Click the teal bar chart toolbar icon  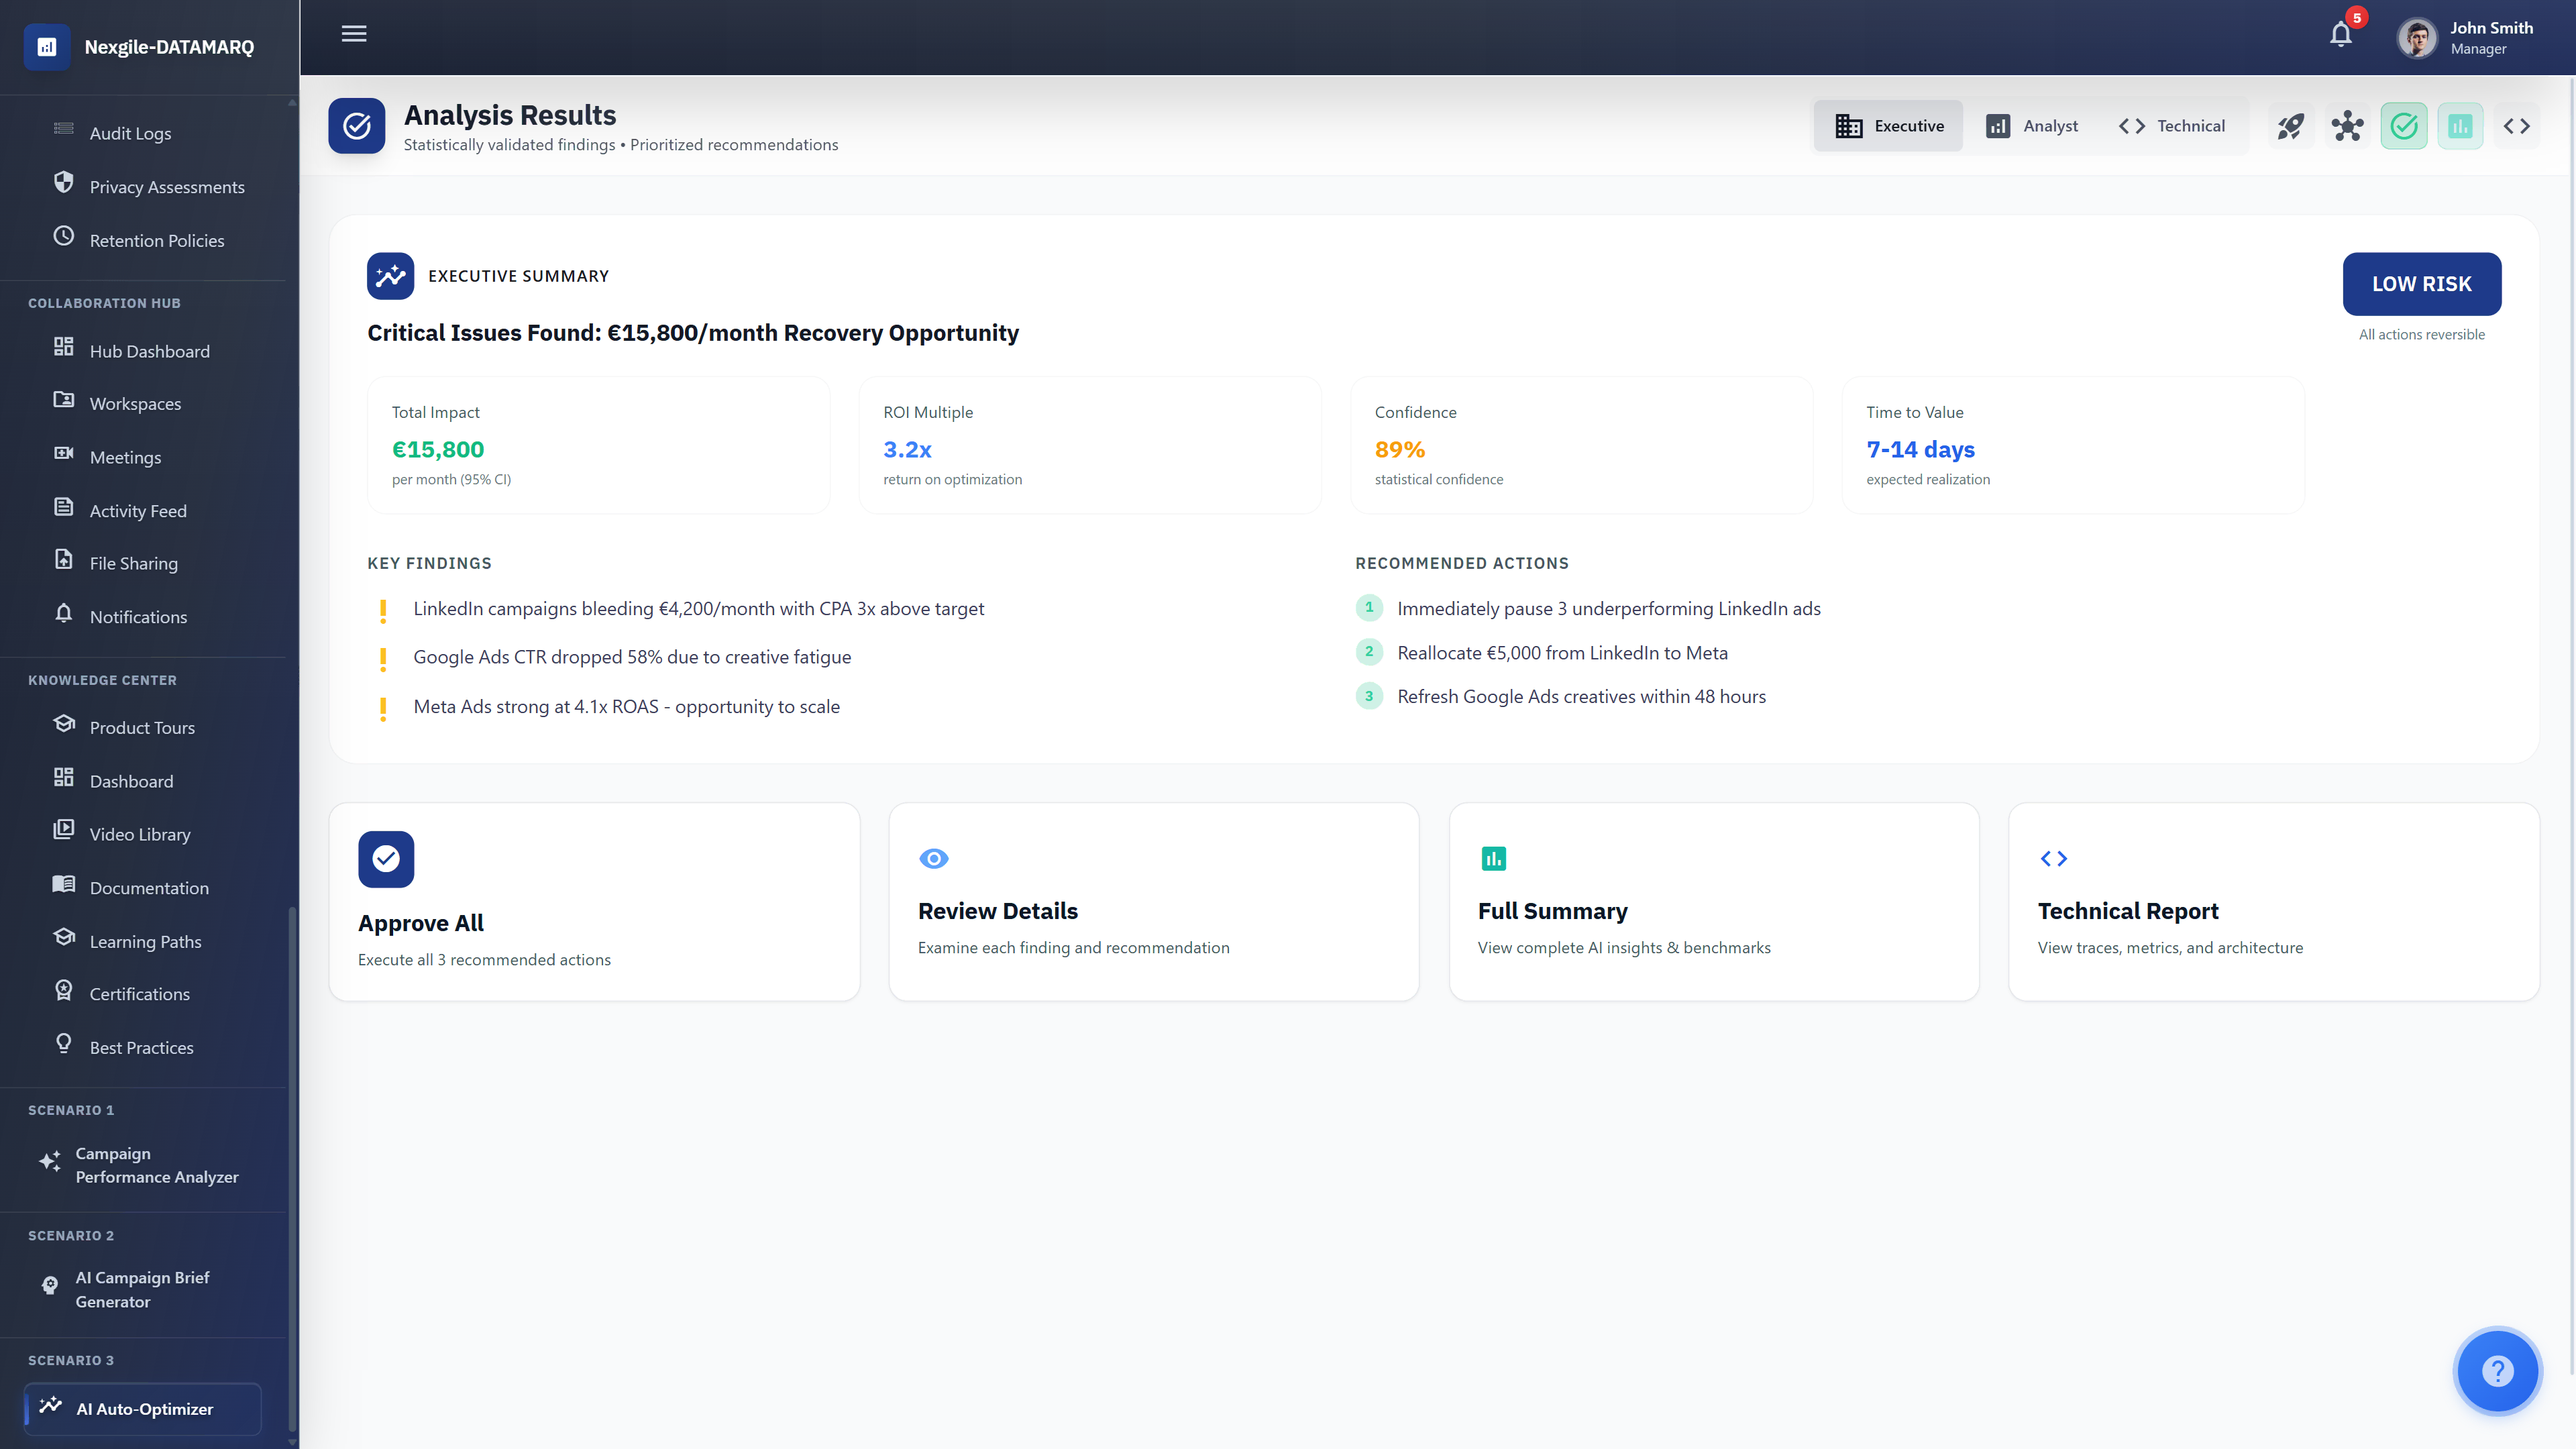(2460, 126)
